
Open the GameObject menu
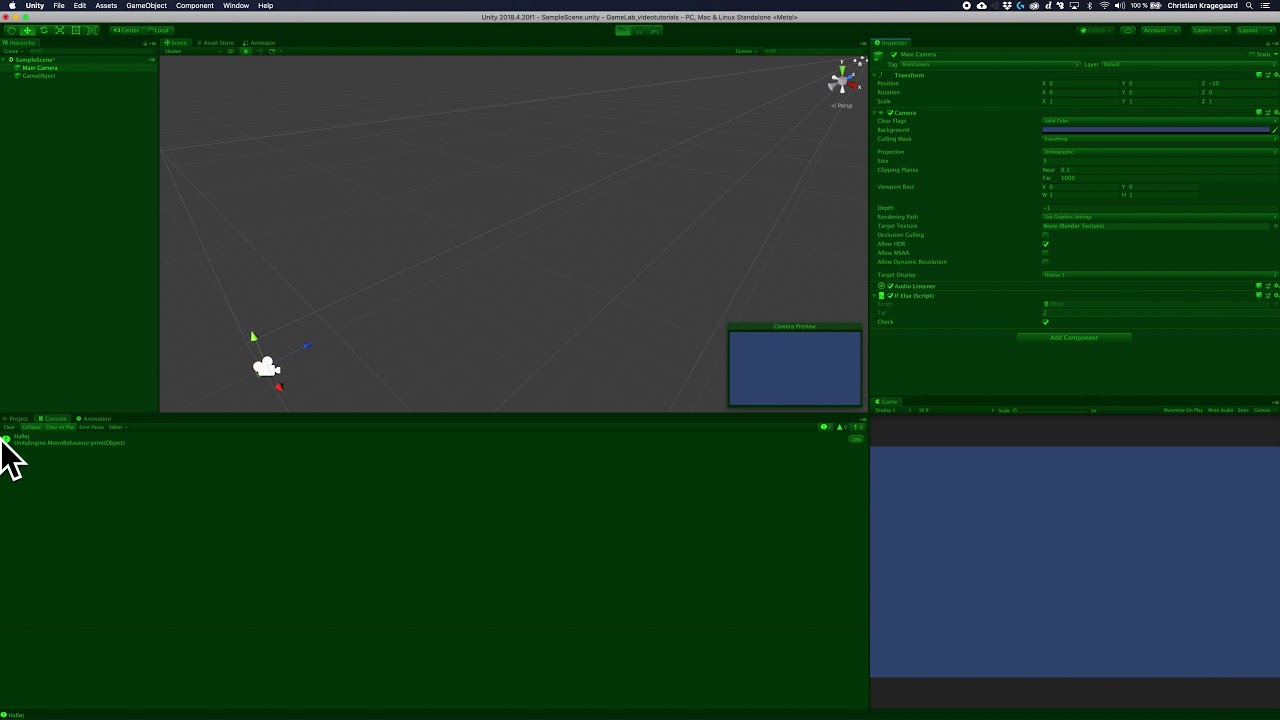(146, 6)
